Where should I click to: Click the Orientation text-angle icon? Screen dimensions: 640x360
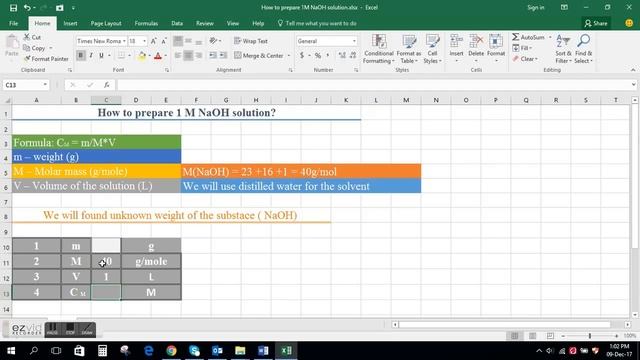(213, 41)
